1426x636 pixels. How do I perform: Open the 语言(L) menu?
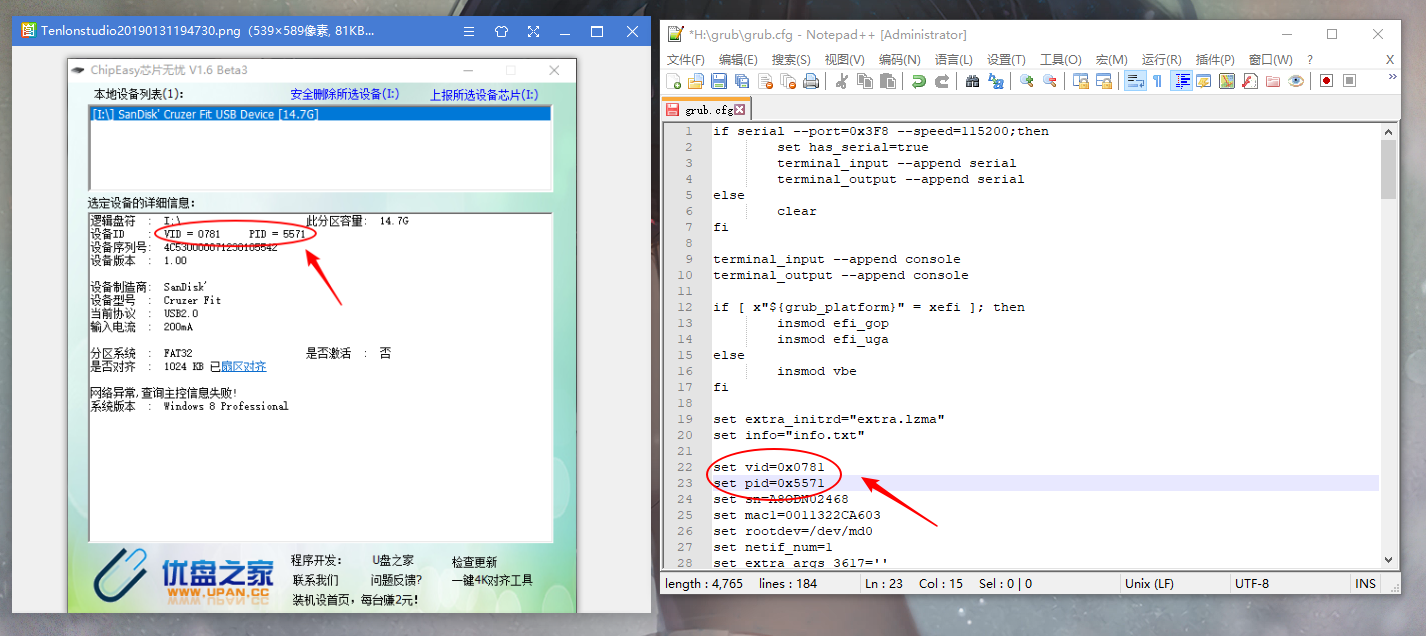[x=953, y=60]
